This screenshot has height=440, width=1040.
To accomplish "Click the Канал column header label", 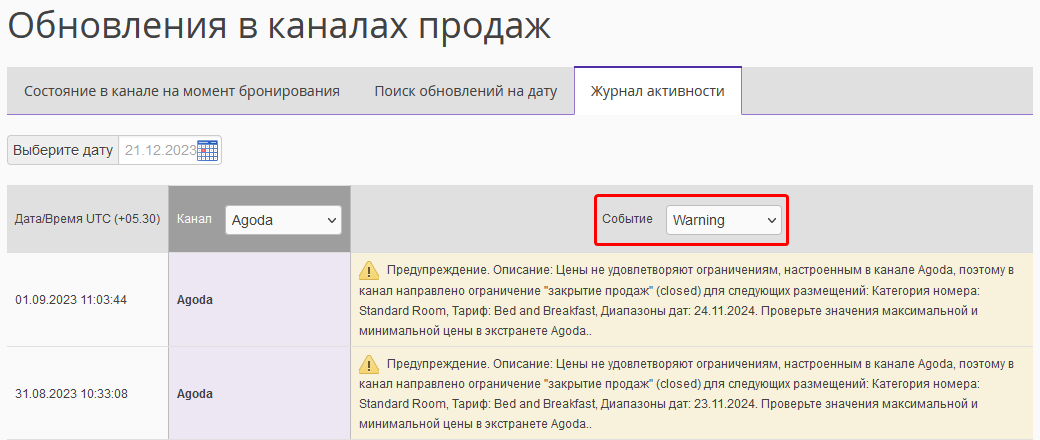I will 194,219.
